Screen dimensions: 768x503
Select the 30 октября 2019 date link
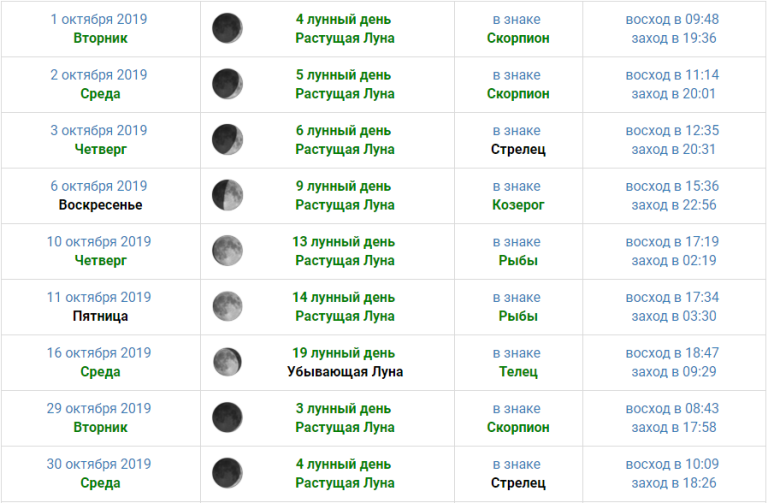pos(99,464)
